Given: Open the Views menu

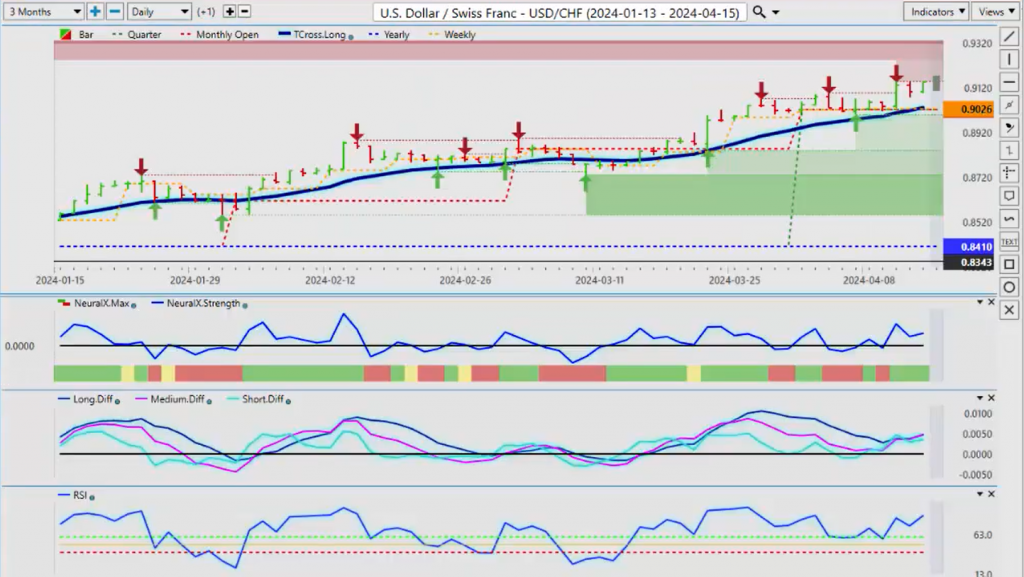Looking at the screenshot, I should (x=996, y=12).
